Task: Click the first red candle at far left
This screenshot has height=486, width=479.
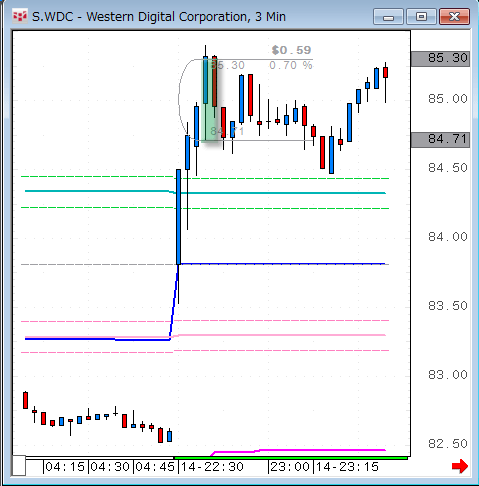Action: pyautogui.click(x=25, y=400)
